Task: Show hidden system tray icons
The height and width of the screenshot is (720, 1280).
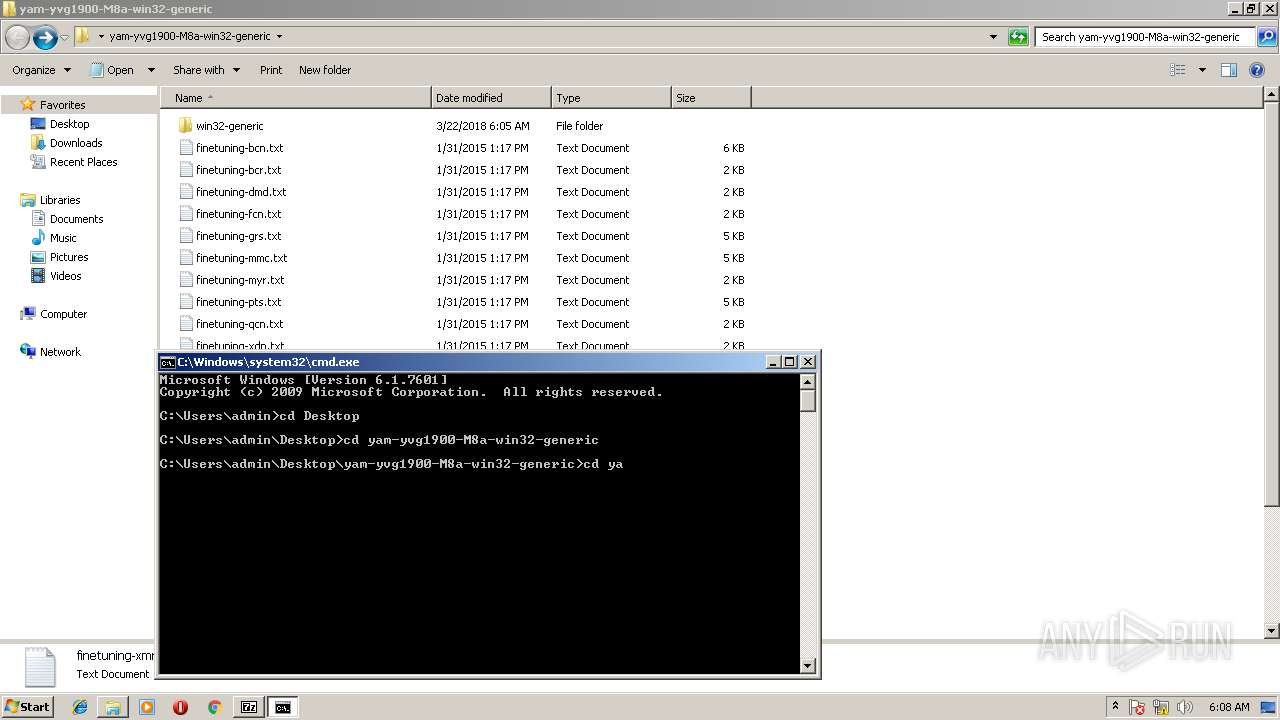Action: [x=1115, y=706]
